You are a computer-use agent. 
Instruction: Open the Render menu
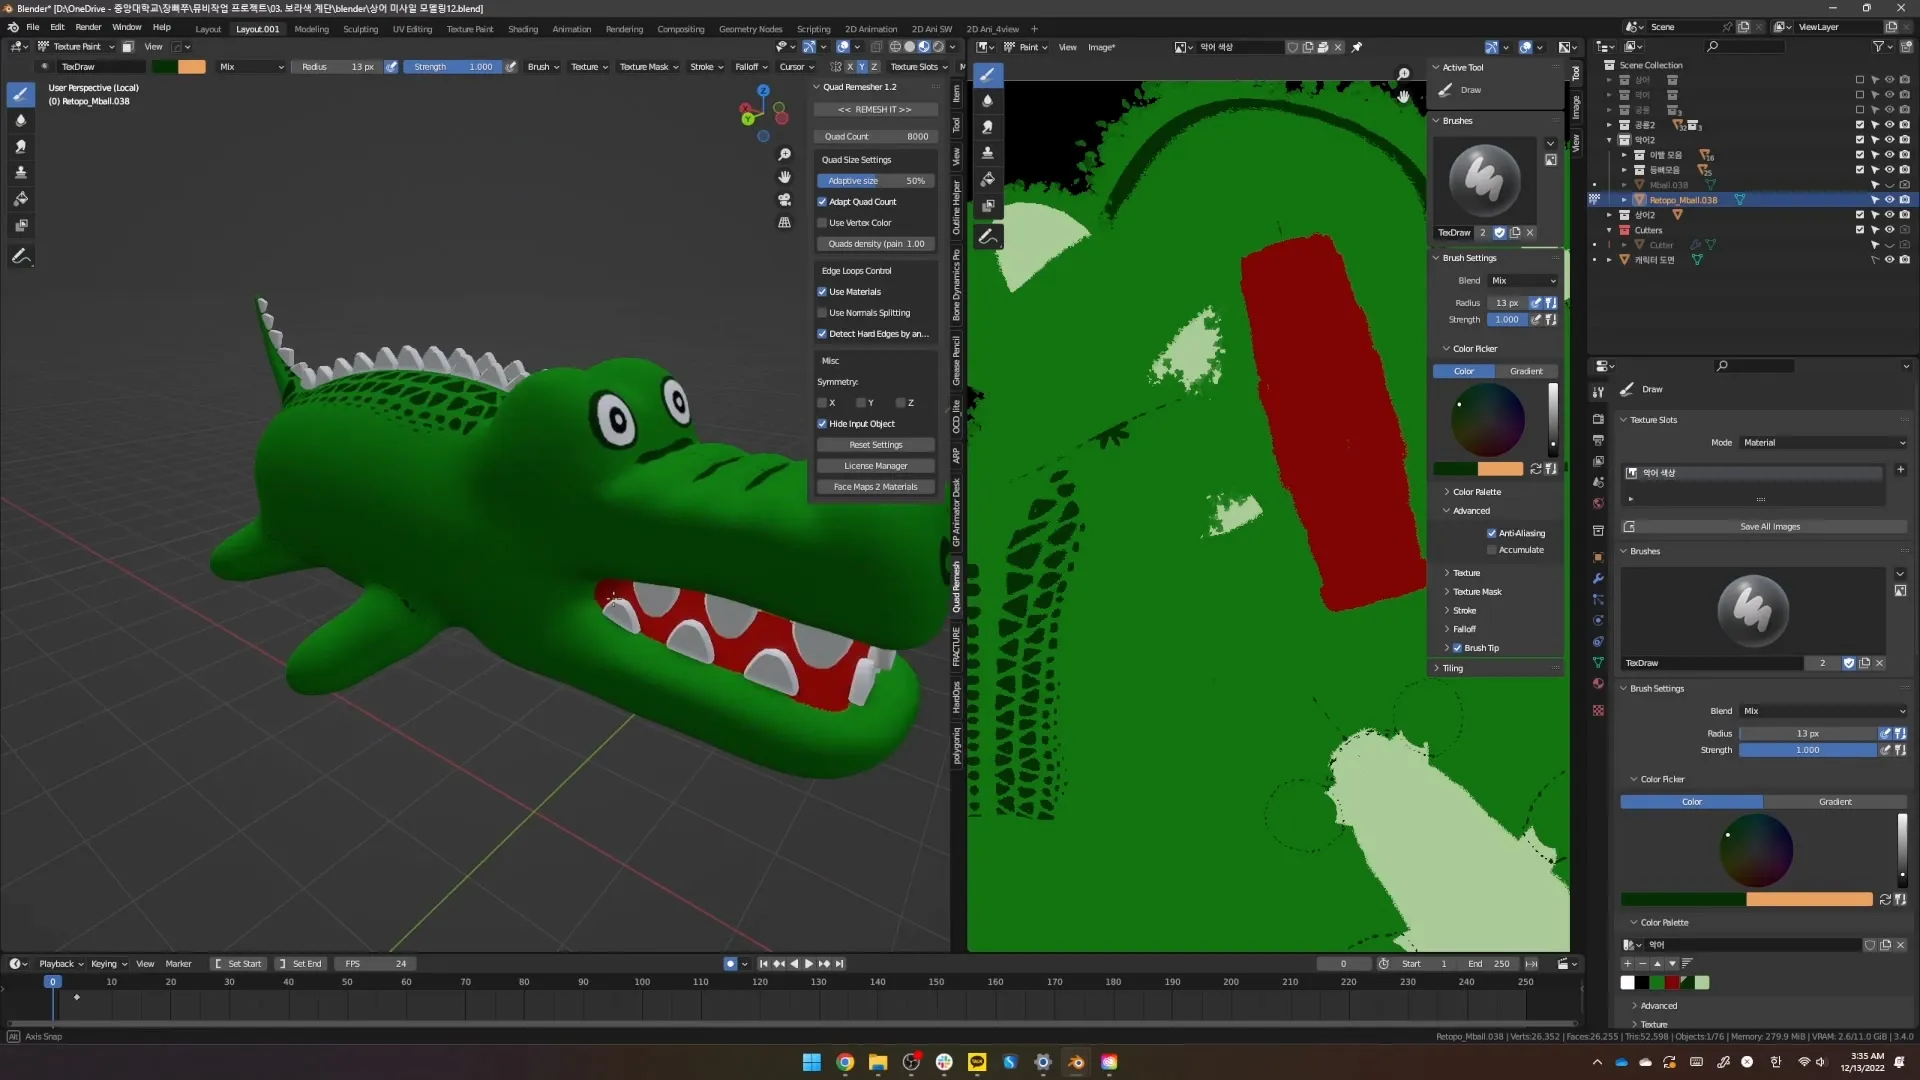point(88,27)
